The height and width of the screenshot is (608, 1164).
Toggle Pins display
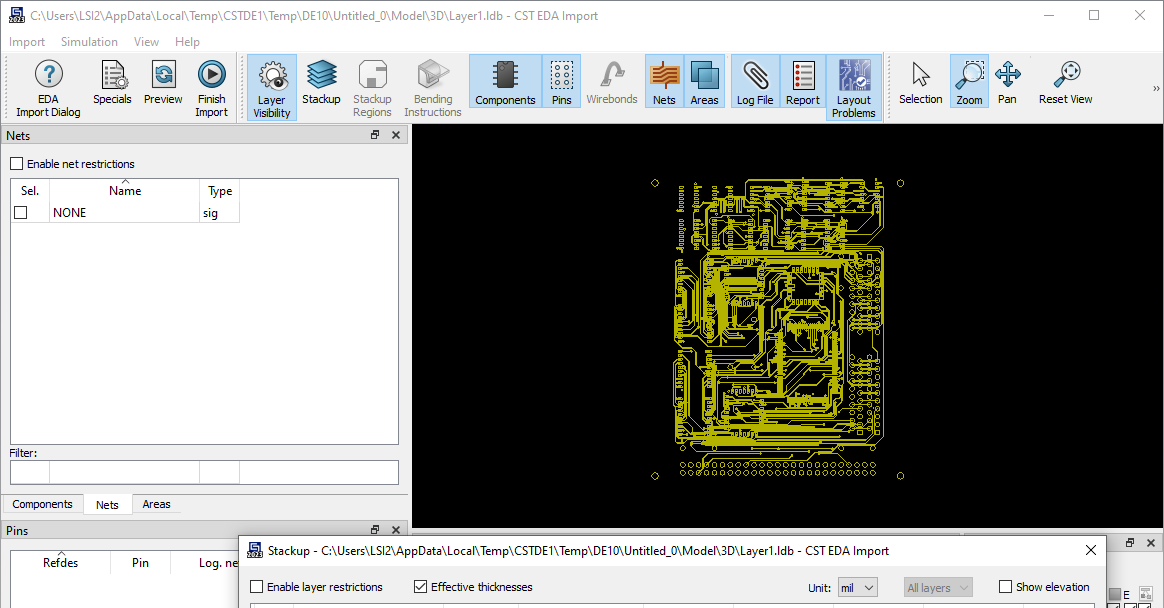[561, 80]
